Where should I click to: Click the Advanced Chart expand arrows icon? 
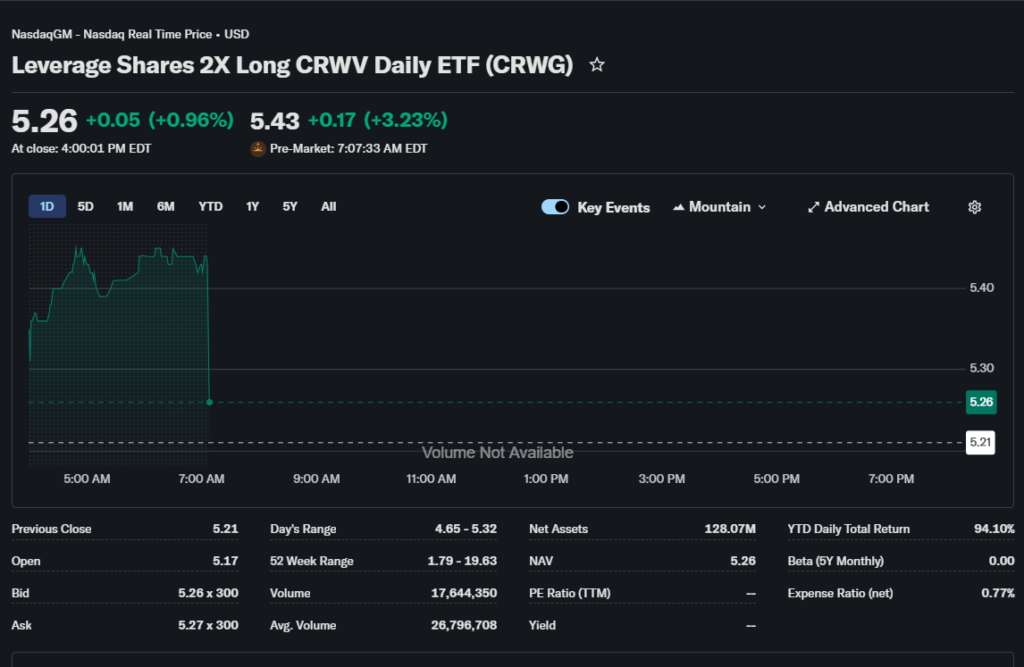[813, 207]
